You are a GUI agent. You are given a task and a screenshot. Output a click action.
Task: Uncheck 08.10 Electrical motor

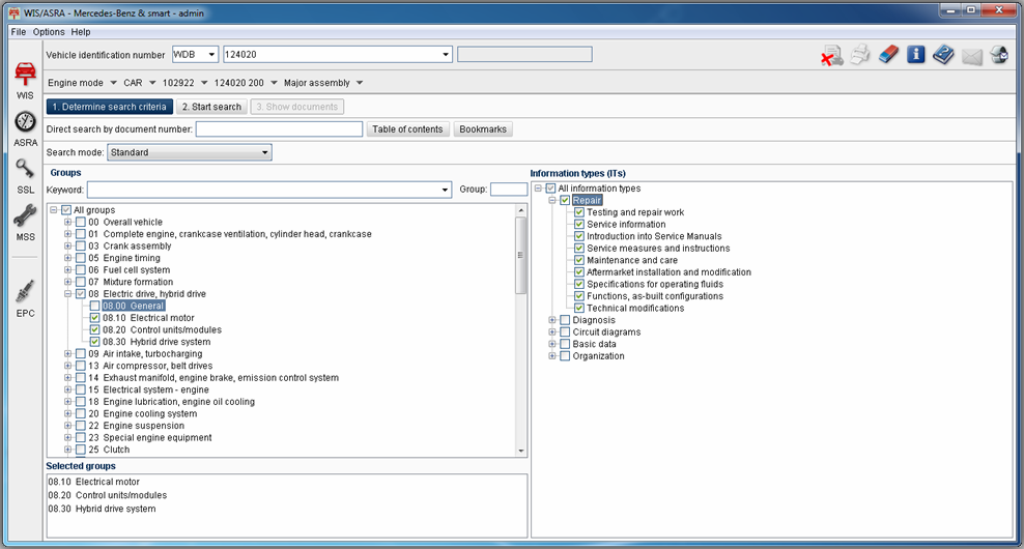95,318
